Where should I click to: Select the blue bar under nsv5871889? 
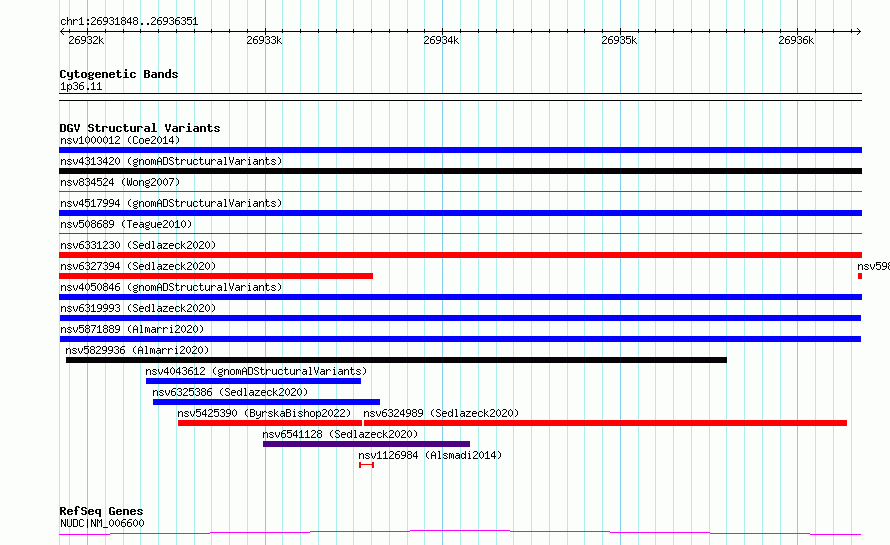pyautogui.click(x=460, y=339)
